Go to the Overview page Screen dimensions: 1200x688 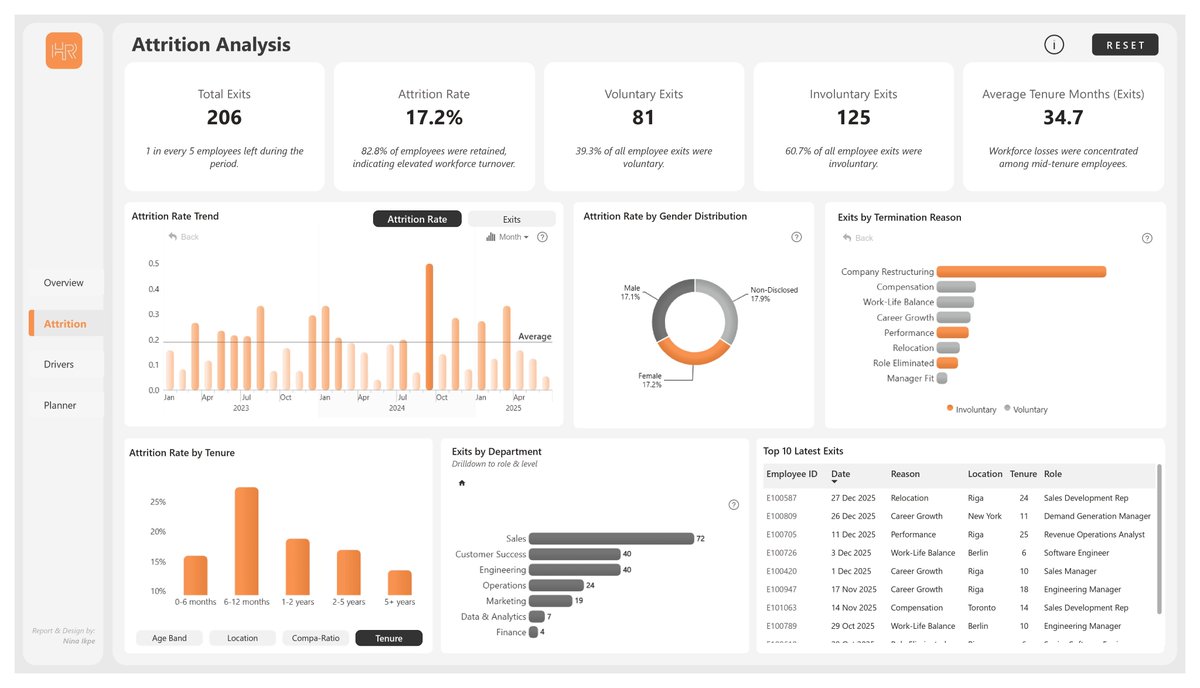click(x=64, y=283)
